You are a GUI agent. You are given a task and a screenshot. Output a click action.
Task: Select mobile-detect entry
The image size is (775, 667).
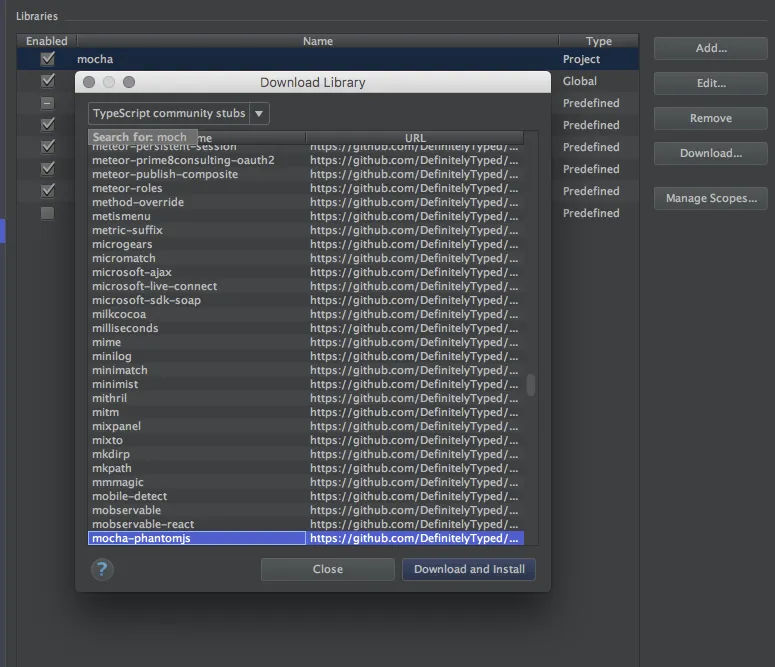[x=197, y=496]
